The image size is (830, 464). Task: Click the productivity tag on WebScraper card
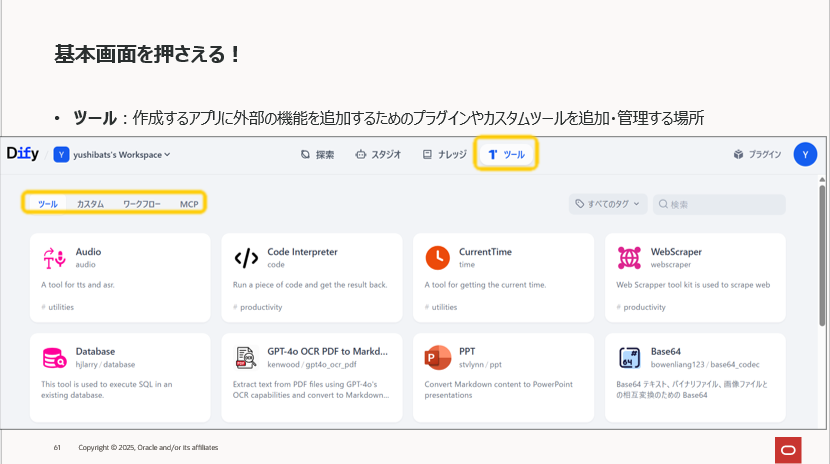click(x=641, y=307)
